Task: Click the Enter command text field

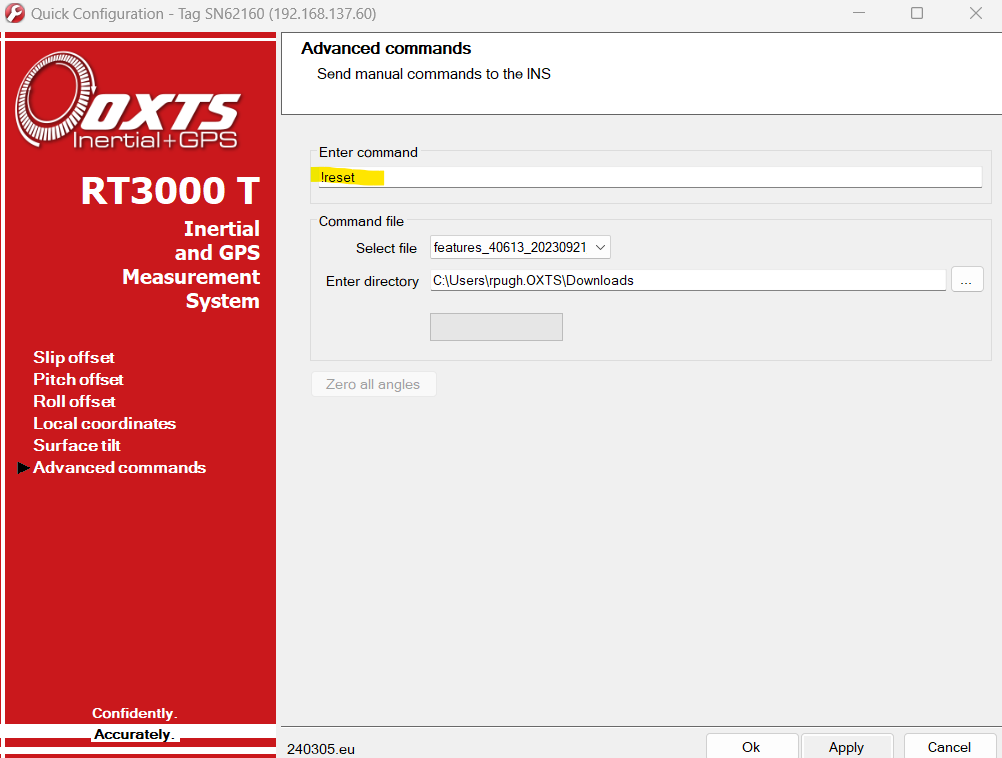Action: point(650,177)
